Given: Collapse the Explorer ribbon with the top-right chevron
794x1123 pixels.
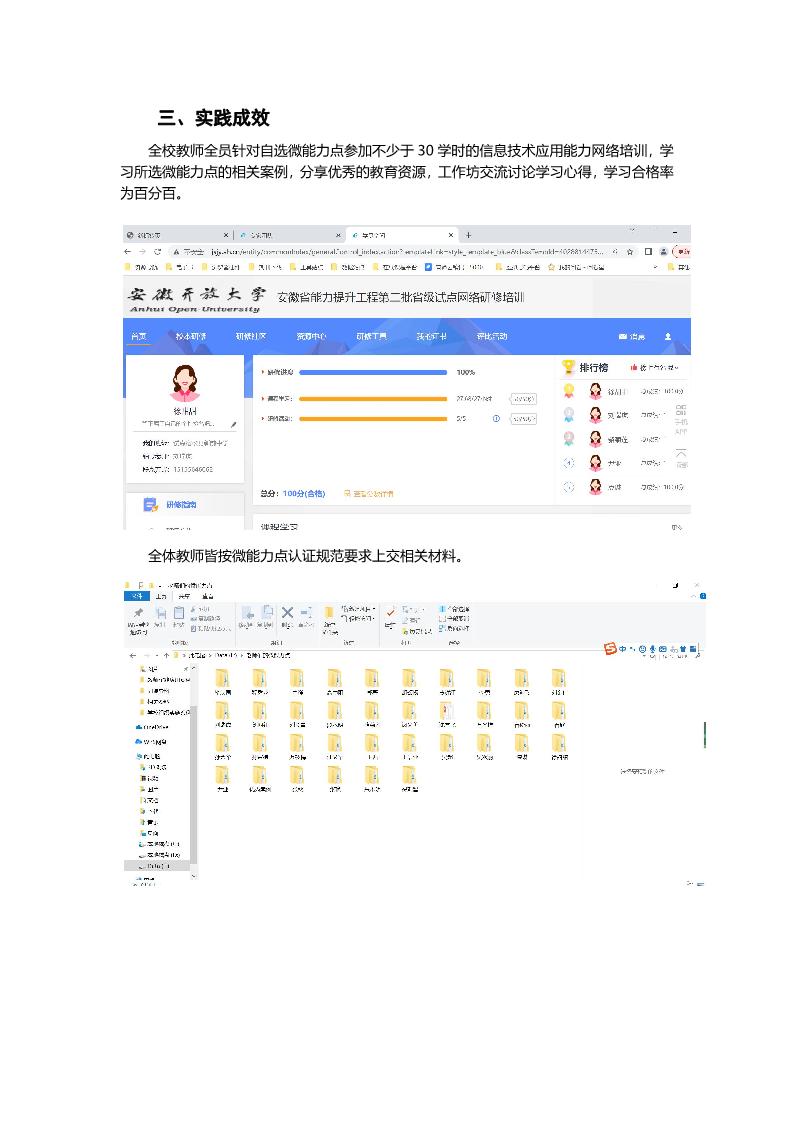Looking at the screenshot, I should click(x=693, y=596).
